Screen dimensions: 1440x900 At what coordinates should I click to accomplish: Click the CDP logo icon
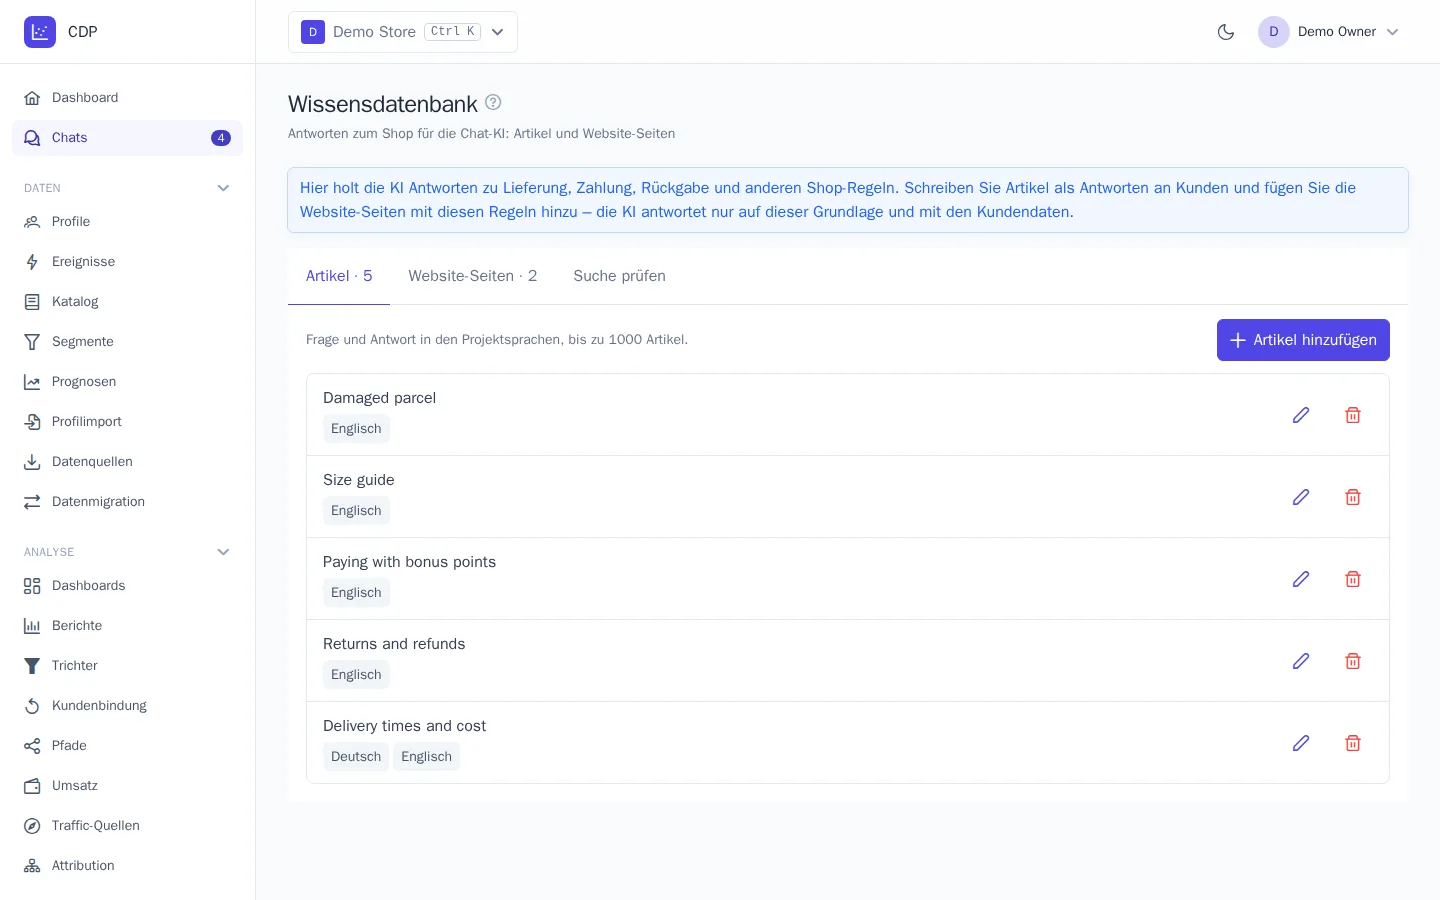click(40, 32)
